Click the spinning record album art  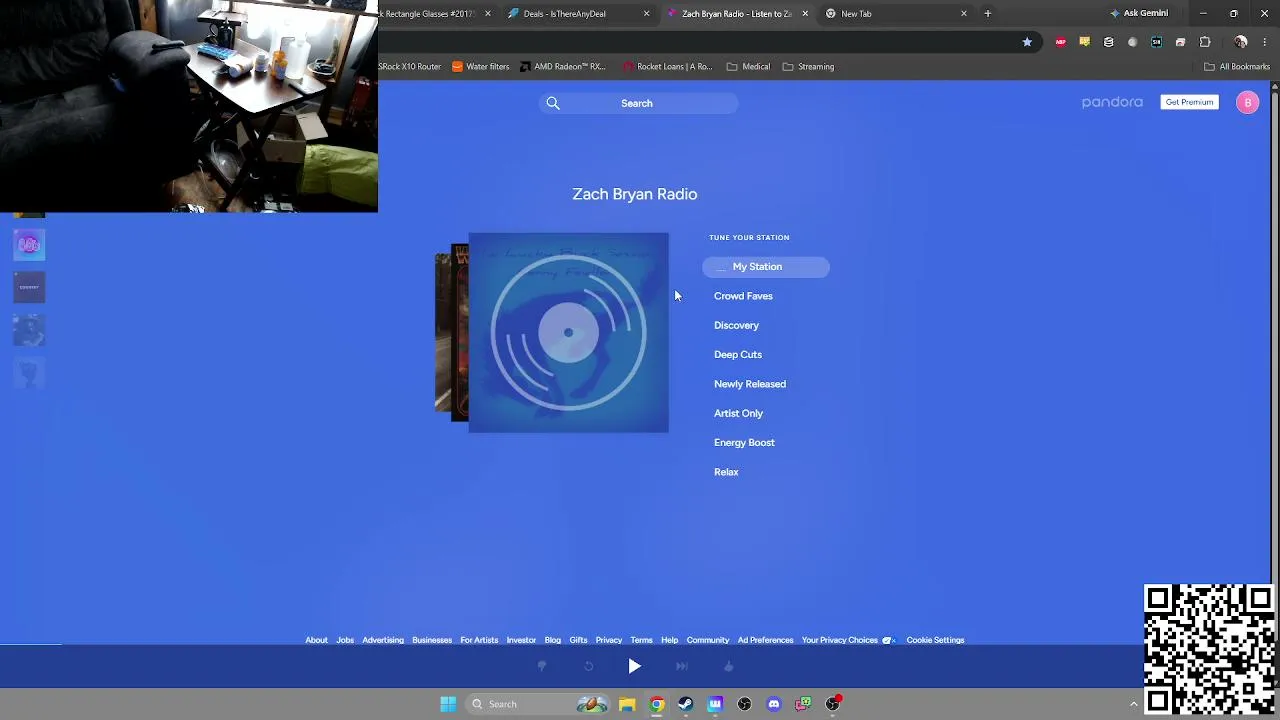568,333
